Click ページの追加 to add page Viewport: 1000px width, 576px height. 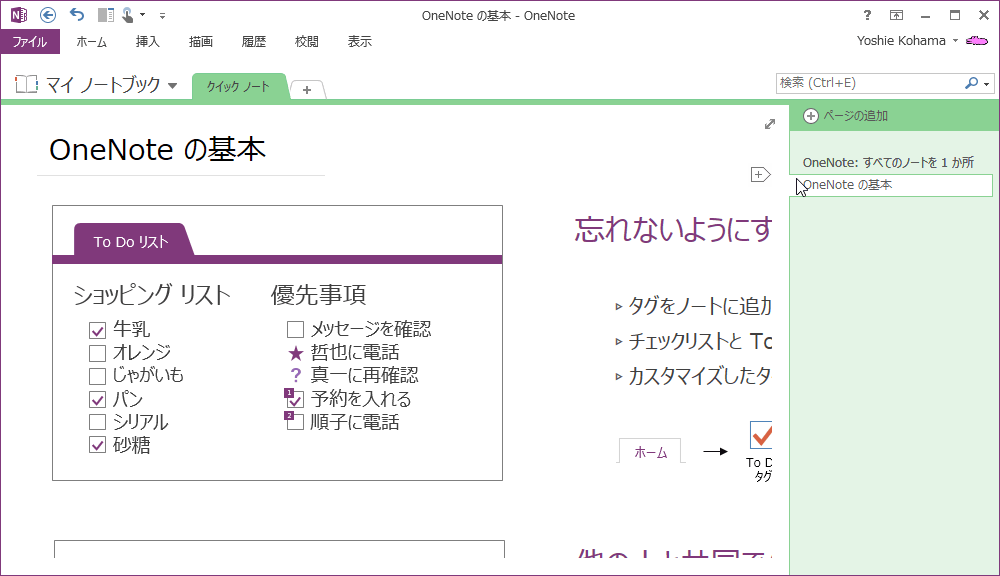click(855, 115)
